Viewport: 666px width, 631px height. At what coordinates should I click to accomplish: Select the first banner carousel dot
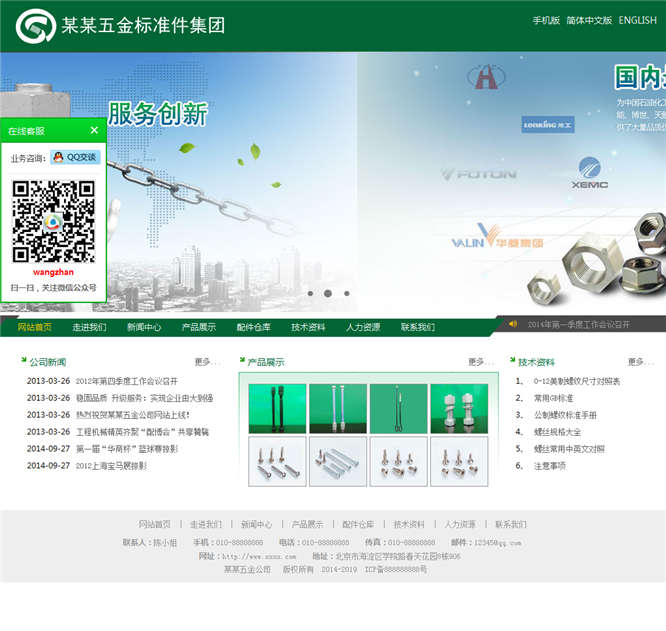(310, 294)
